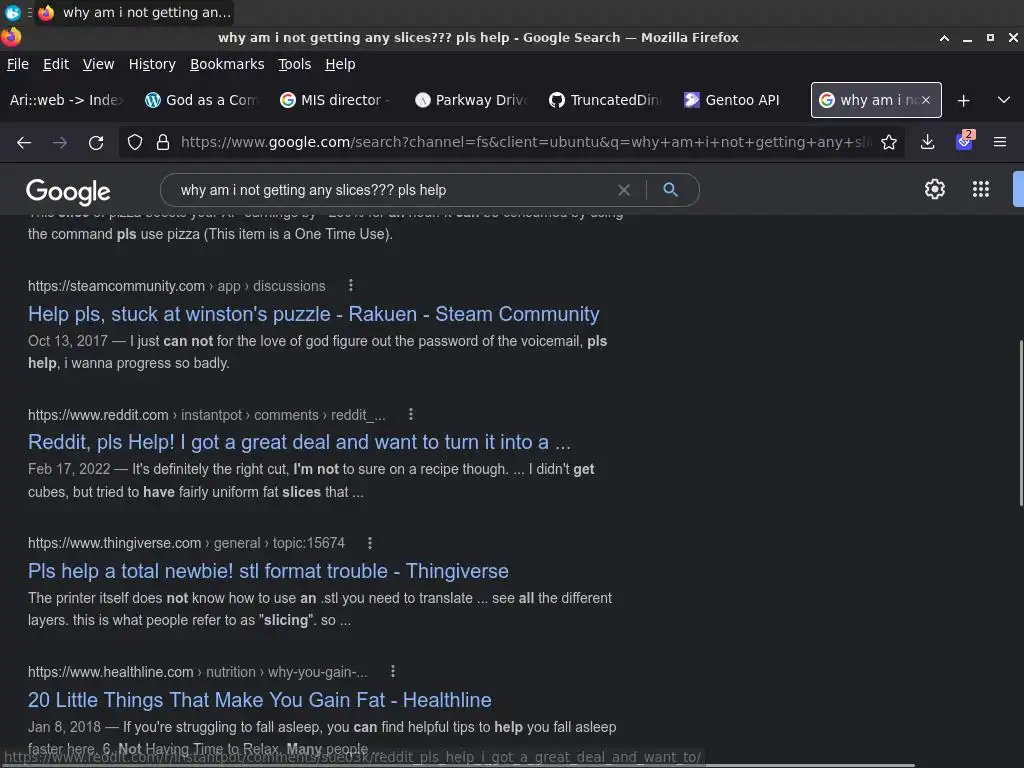Open the extension icon with the 2 badge
1024x768 pixels.
tap(965, 141)
